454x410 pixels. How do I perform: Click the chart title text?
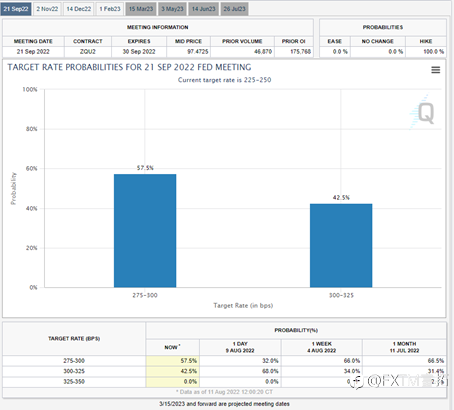(129, 67)
